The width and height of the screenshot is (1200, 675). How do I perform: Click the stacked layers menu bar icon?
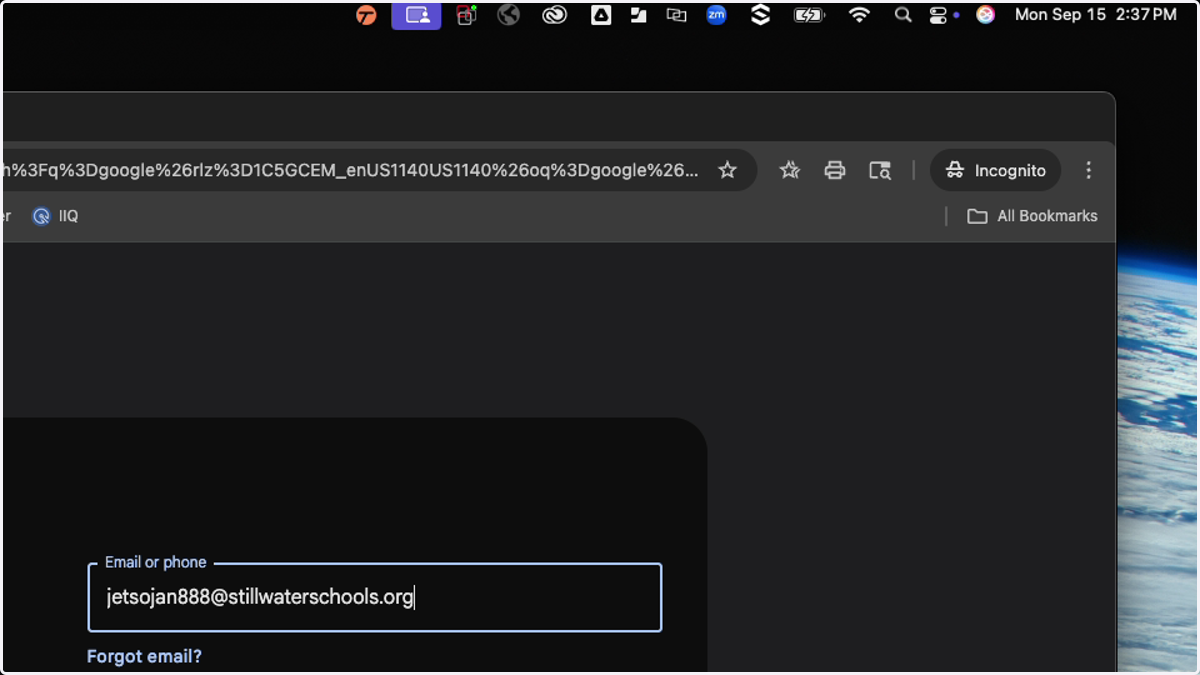point(761,15)
